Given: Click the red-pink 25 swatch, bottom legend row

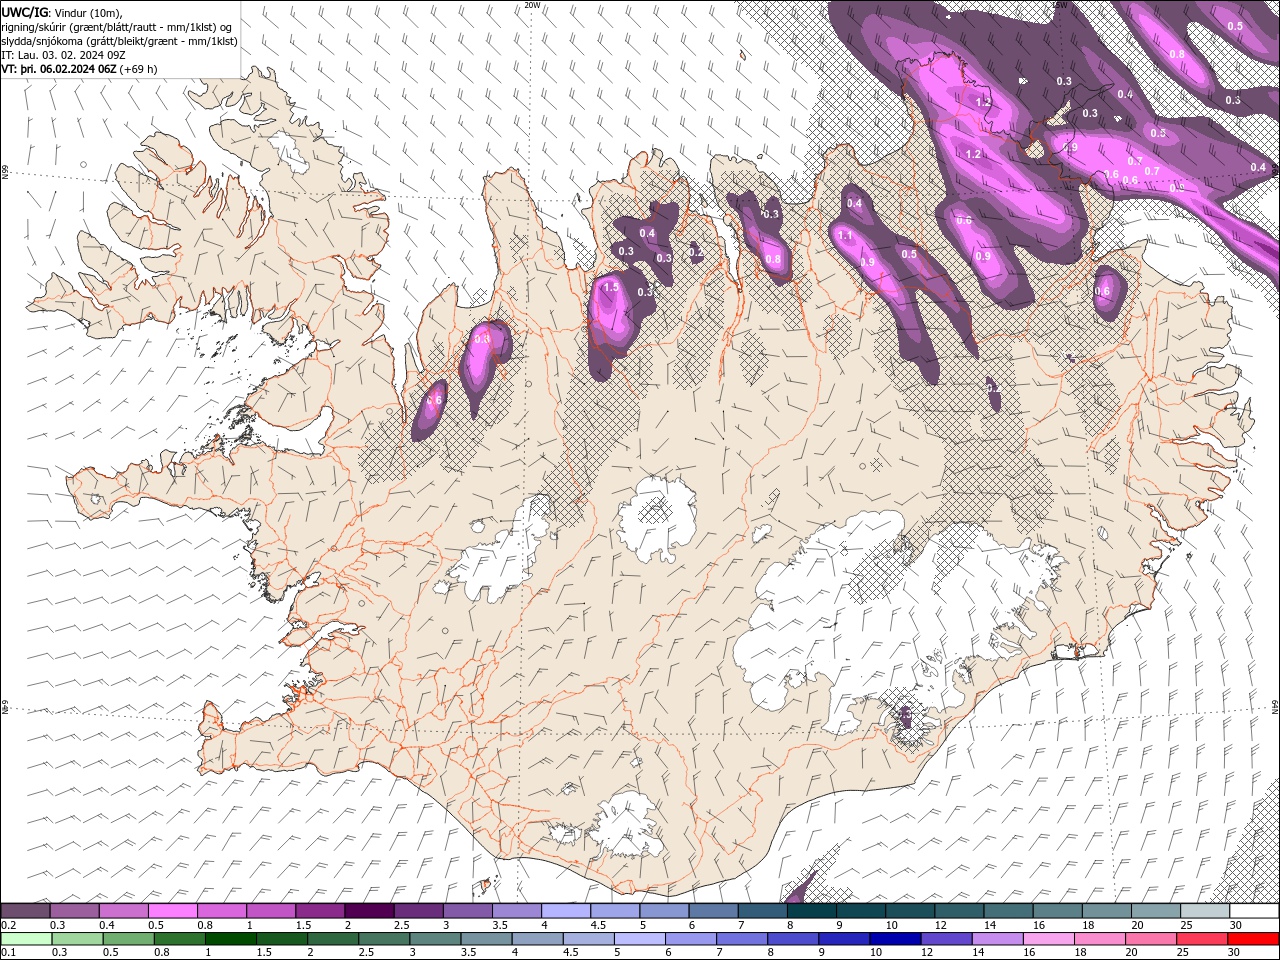Looking at the screenshot, I should click(1201, 939).
